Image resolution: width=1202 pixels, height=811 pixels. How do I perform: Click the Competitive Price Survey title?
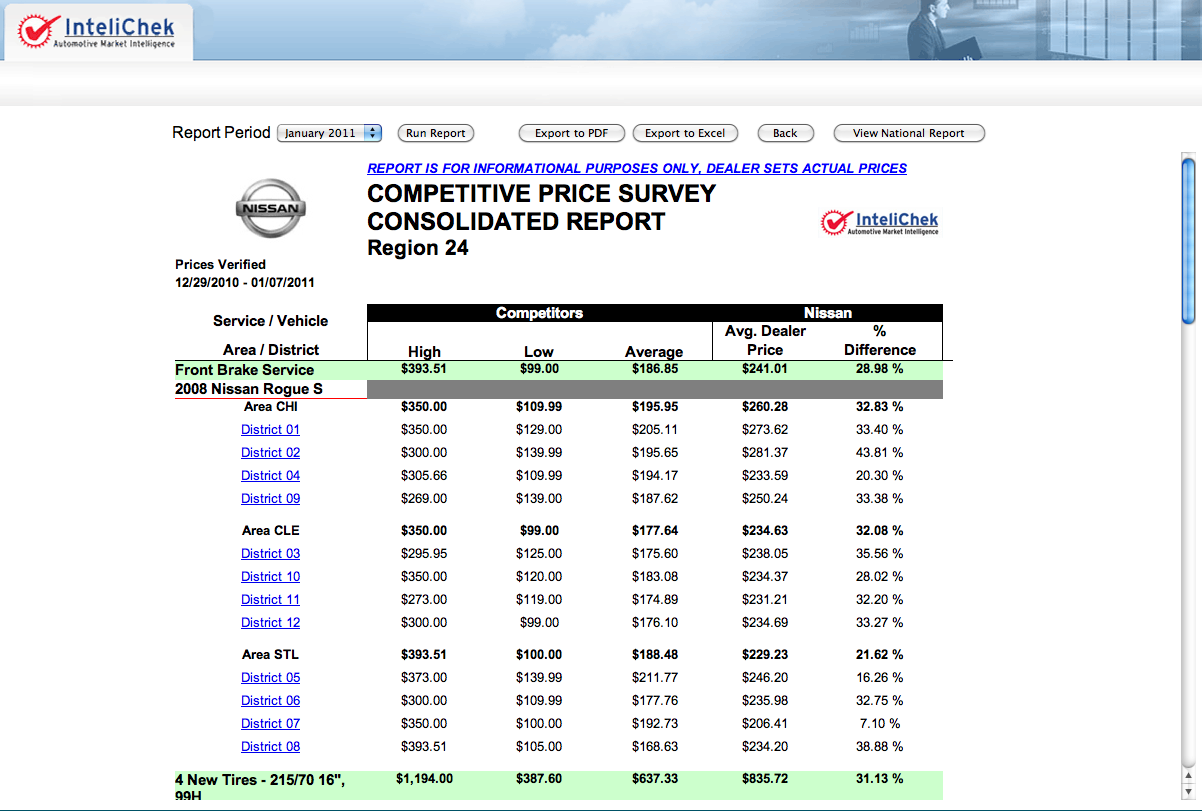[541, 194]
